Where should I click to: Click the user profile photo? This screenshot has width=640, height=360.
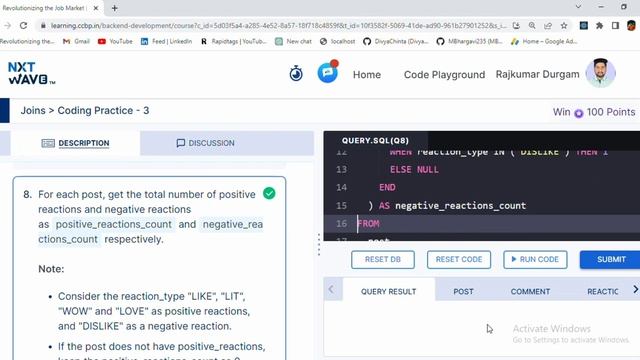(x=600, y=73)
